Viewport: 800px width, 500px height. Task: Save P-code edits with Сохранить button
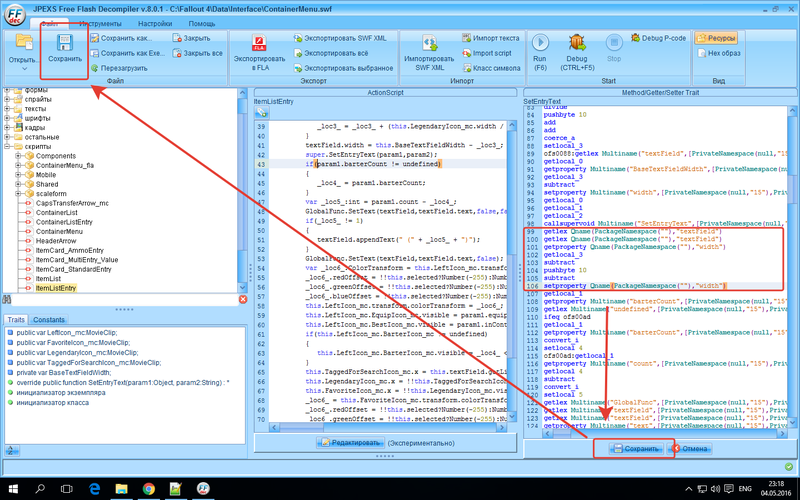(636, 449)
